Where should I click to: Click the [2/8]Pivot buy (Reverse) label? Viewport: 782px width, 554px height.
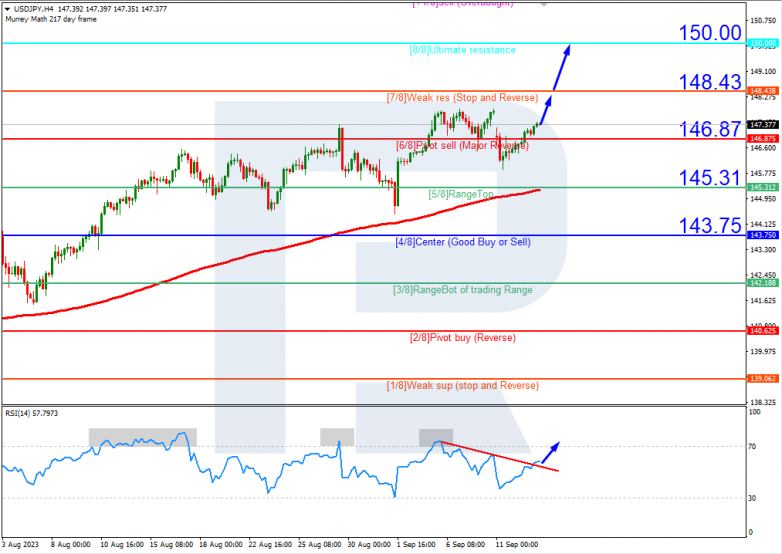pos(463,338)
